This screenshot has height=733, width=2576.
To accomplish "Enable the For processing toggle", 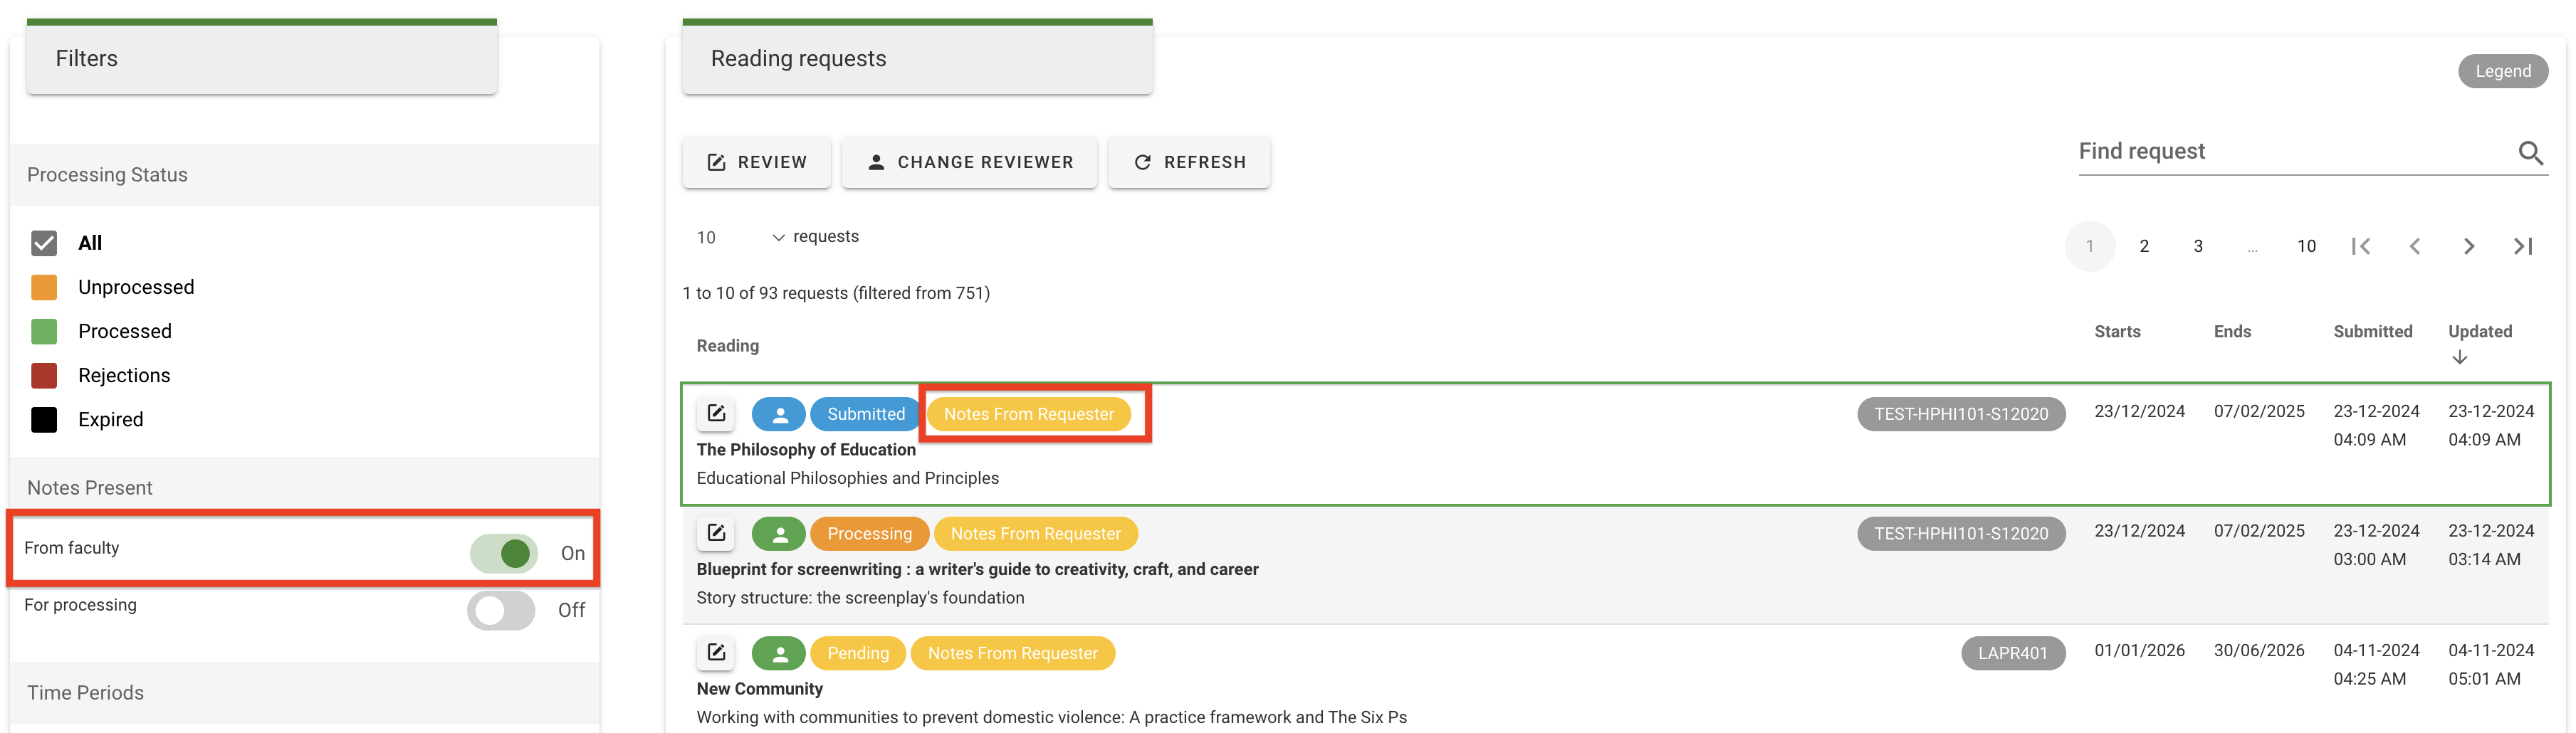I will (501, 610).
